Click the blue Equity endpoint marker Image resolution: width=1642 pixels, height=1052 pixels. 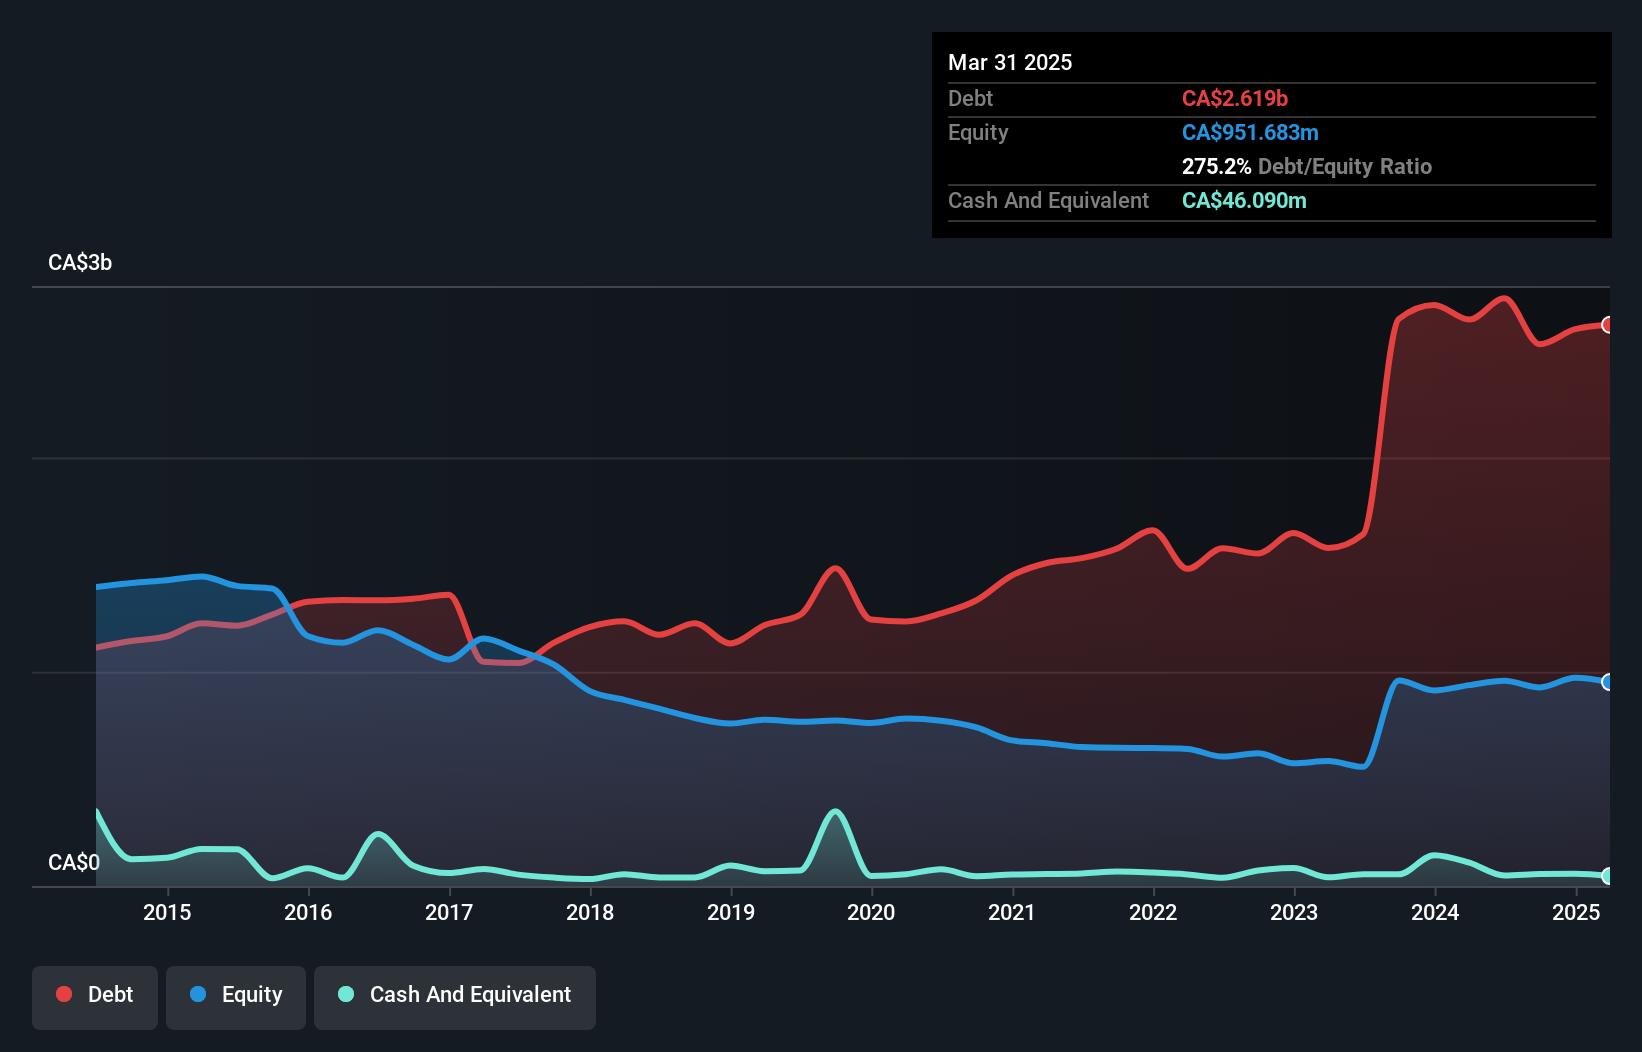click(x=1608, y=682)
